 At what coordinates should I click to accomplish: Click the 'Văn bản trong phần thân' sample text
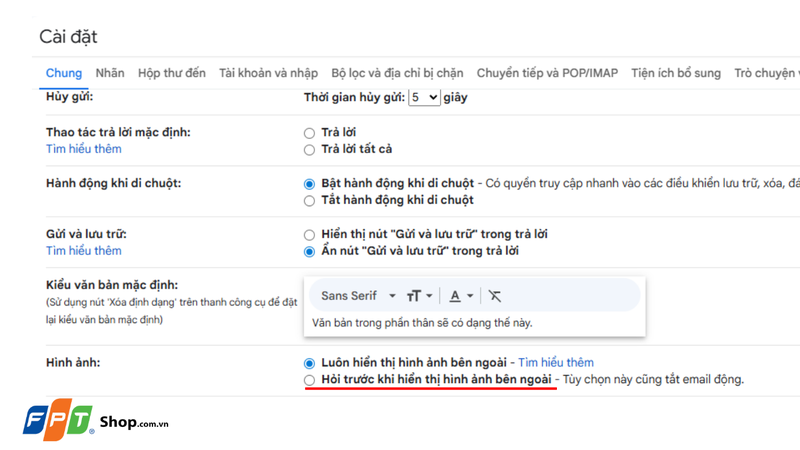click(422, 323)
